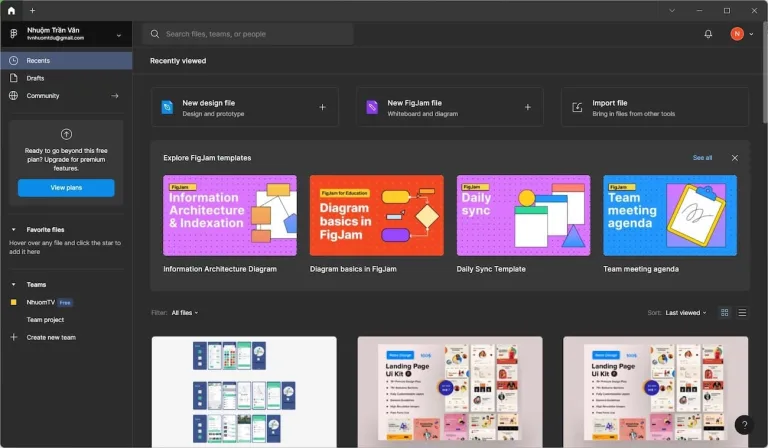Viewport: 768px width, 448px height.
Task: Click the notifications bell icon
Action: click(708, 34)
